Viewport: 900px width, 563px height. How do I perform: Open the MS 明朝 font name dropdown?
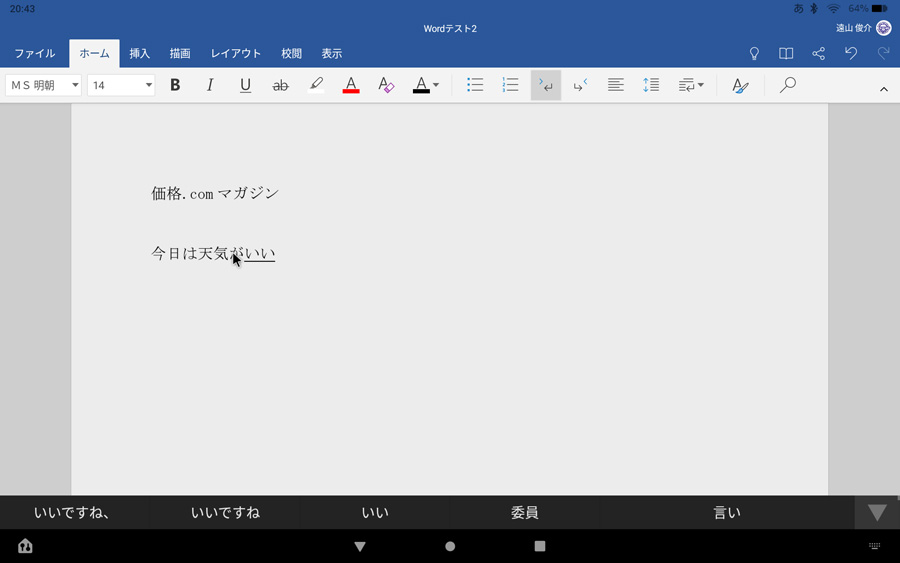[x=43, y=85]
